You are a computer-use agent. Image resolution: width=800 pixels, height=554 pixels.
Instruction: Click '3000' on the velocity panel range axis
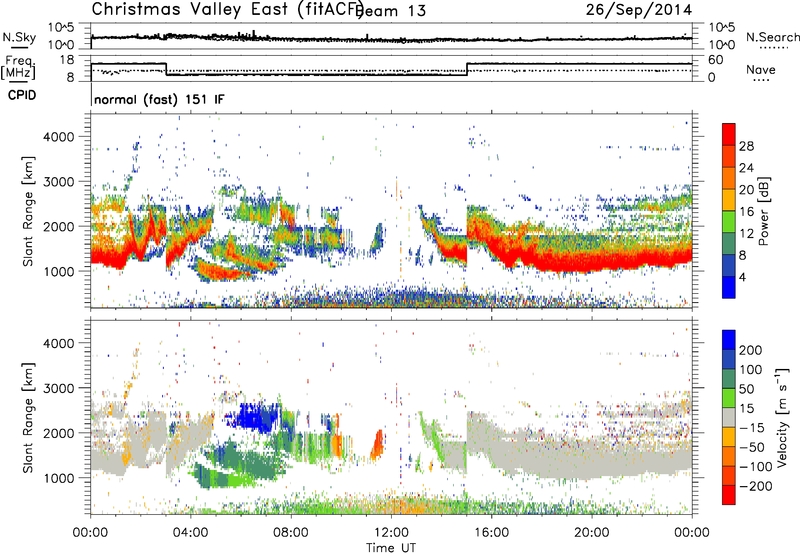pyautogui.click(x=58, y=388)
